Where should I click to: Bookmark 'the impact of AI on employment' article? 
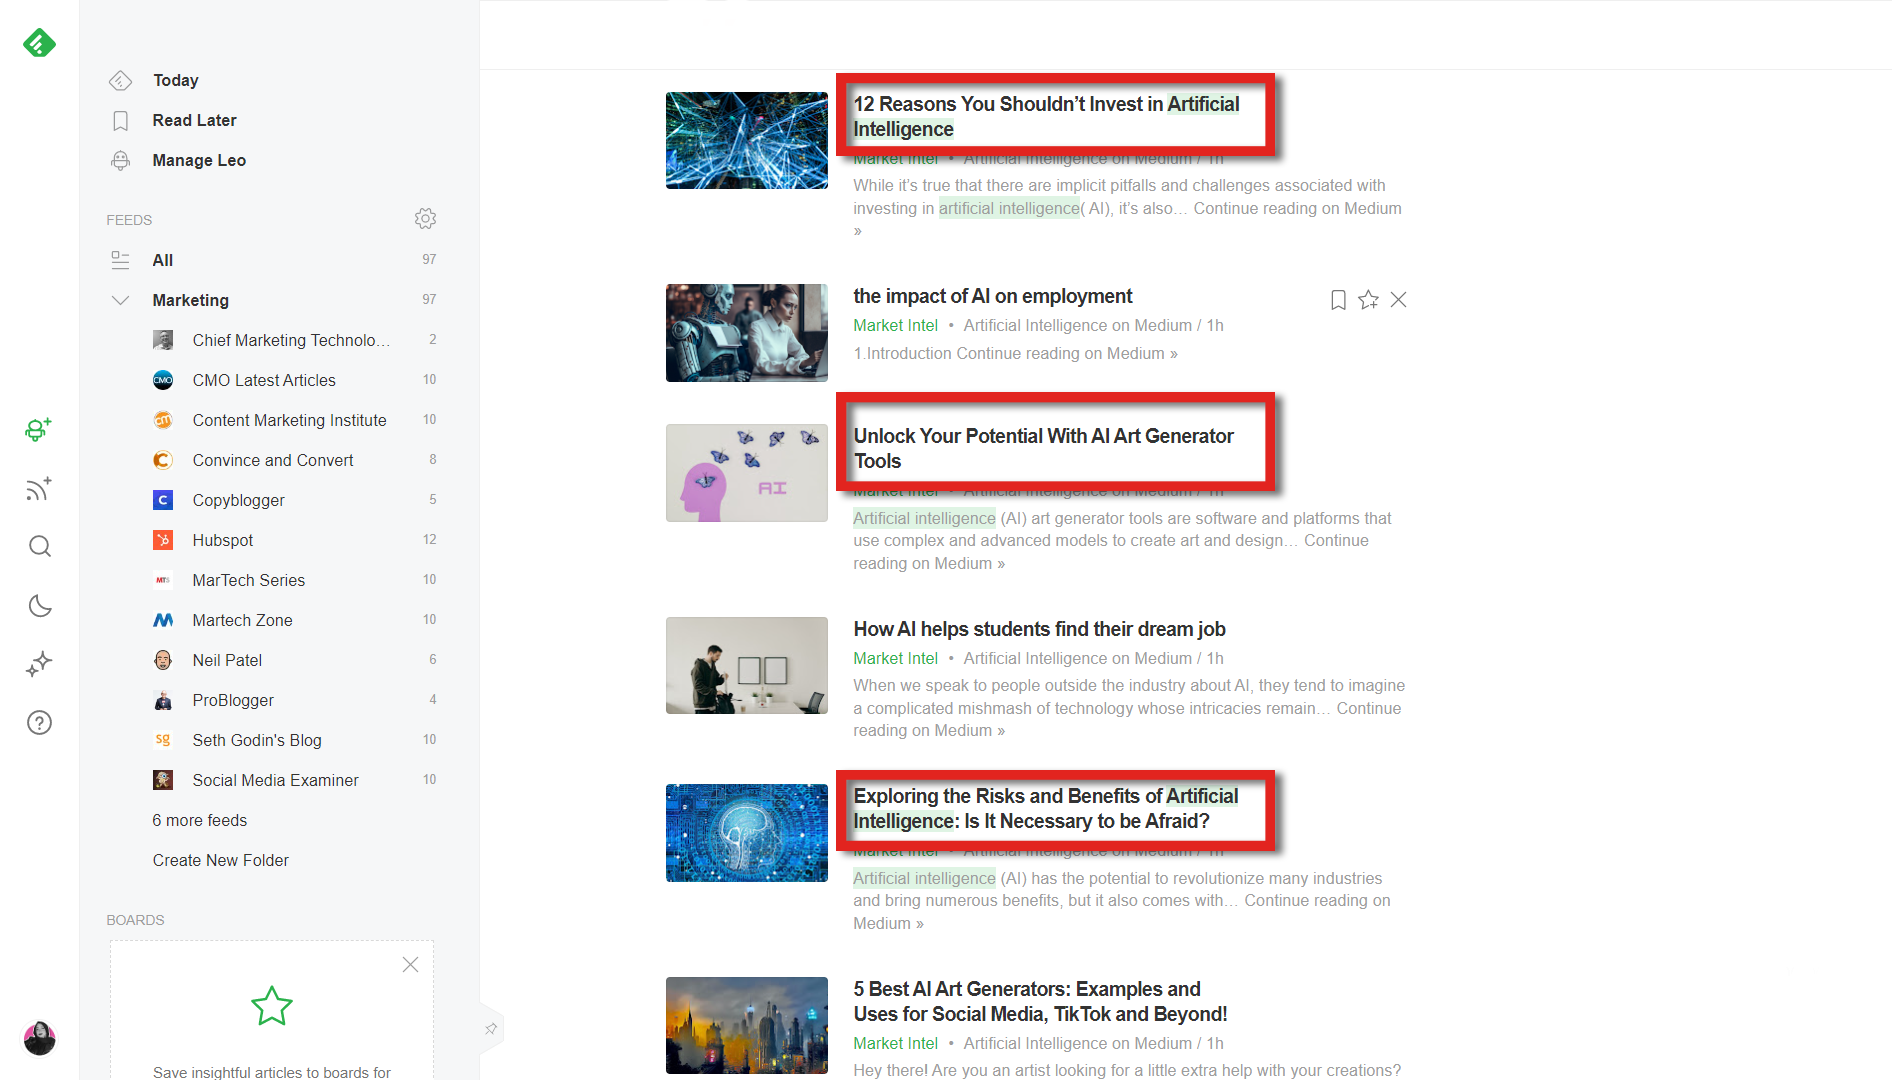tap(1338, 299)
